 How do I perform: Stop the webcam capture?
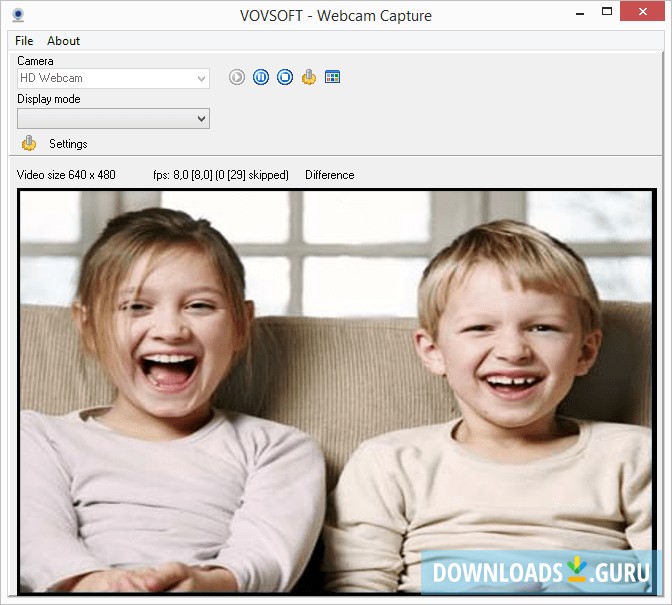pos(285,77)
